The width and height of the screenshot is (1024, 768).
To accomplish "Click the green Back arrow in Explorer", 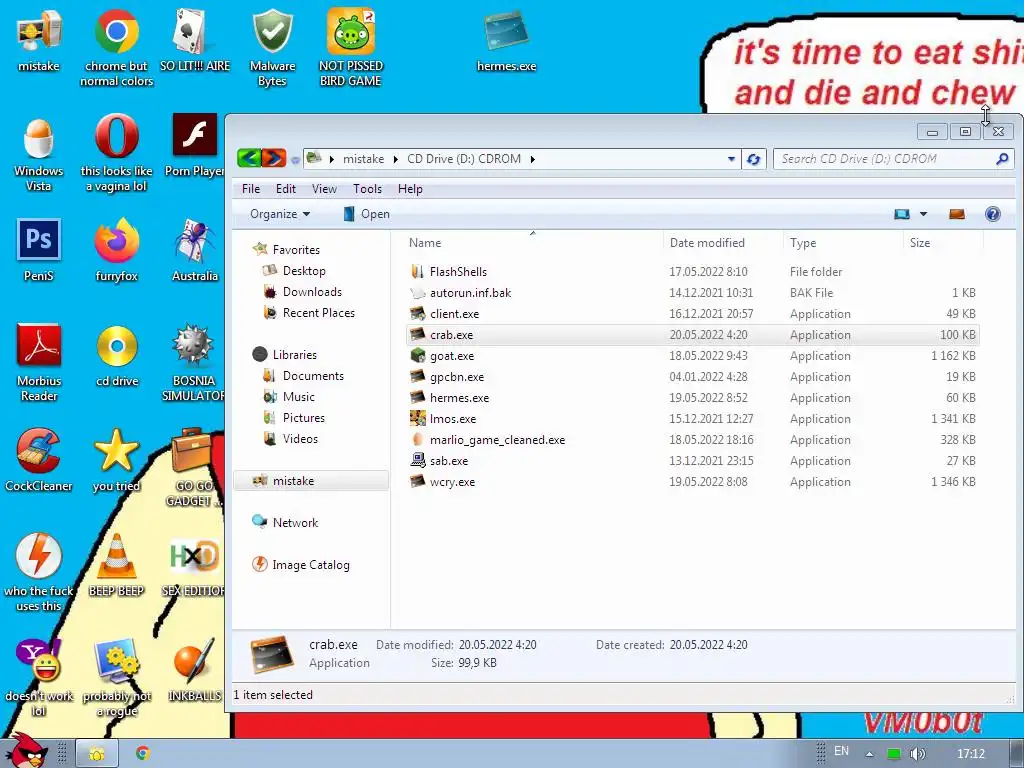I will point(249,158).
